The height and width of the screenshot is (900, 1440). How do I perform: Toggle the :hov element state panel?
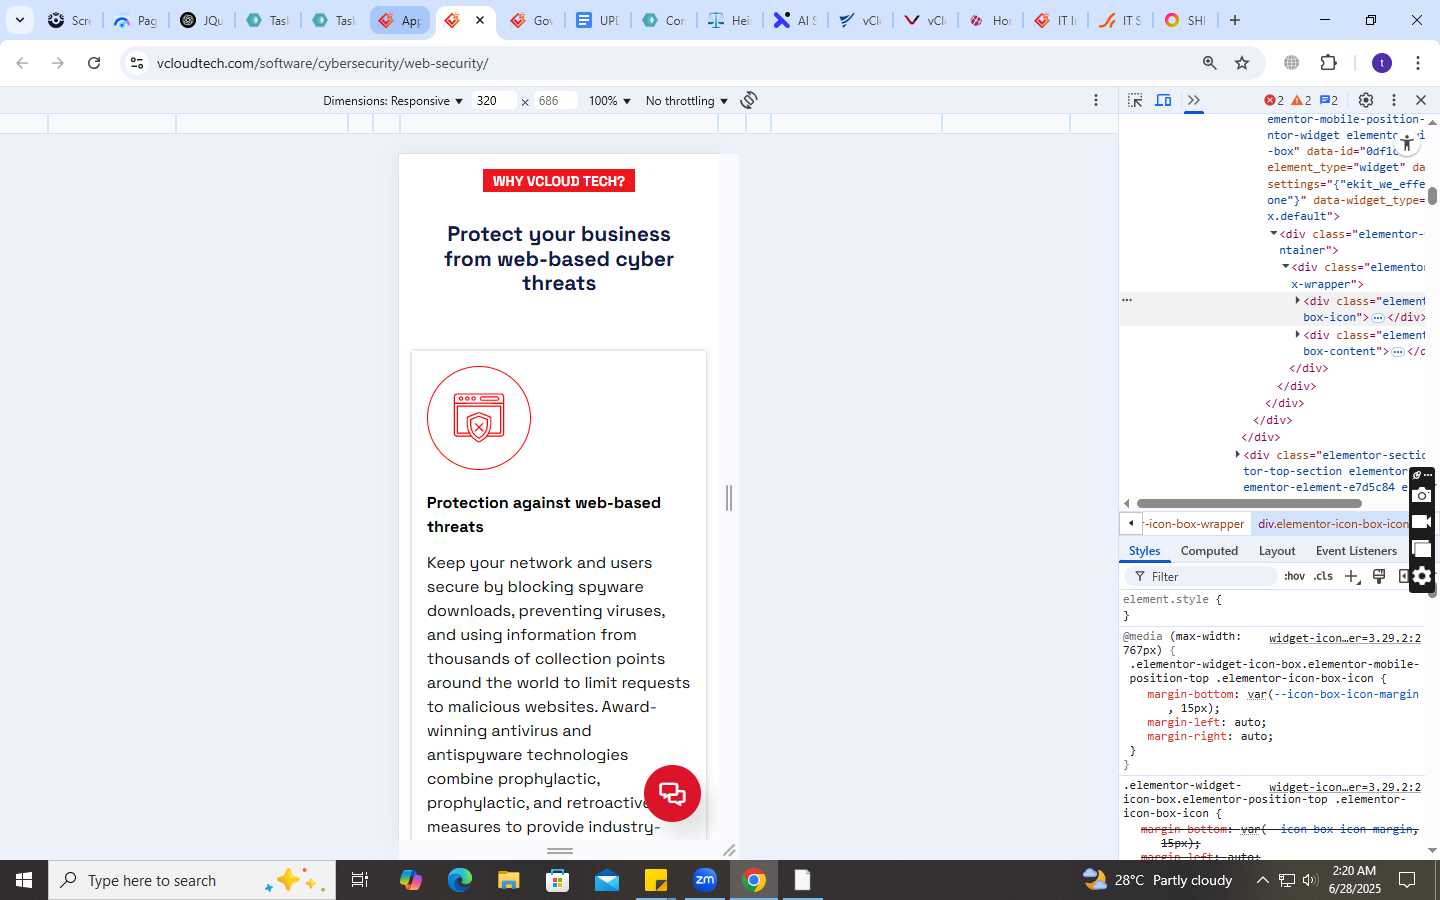[x=1295, y=577]
